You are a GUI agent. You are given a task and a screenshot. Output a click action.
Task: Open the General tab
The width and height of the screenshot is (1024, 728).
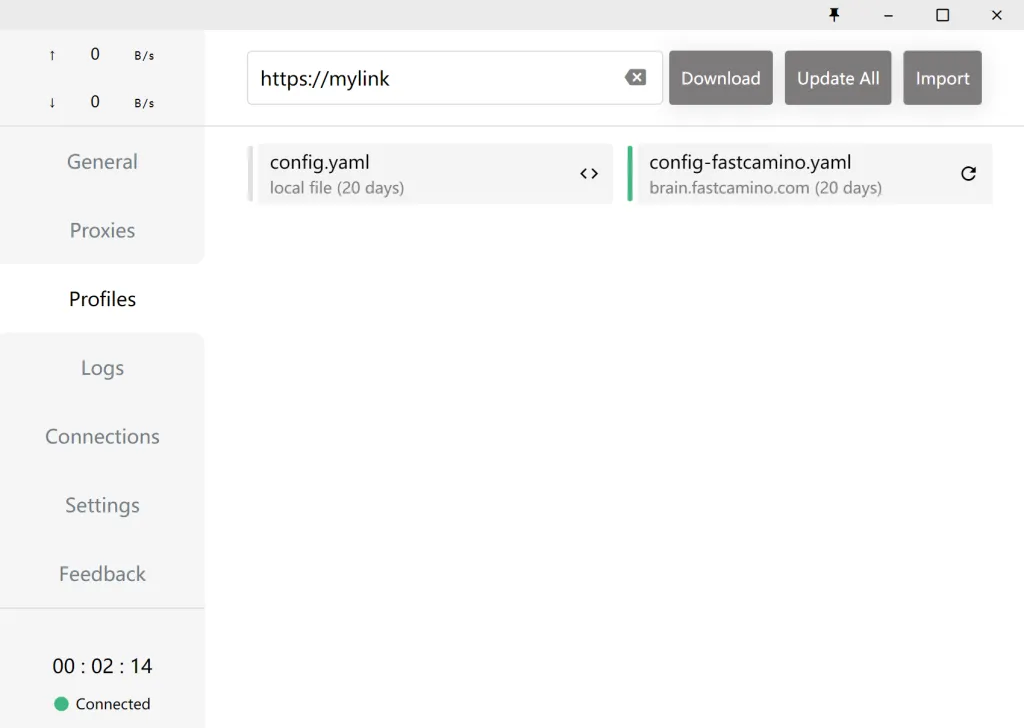102,162
